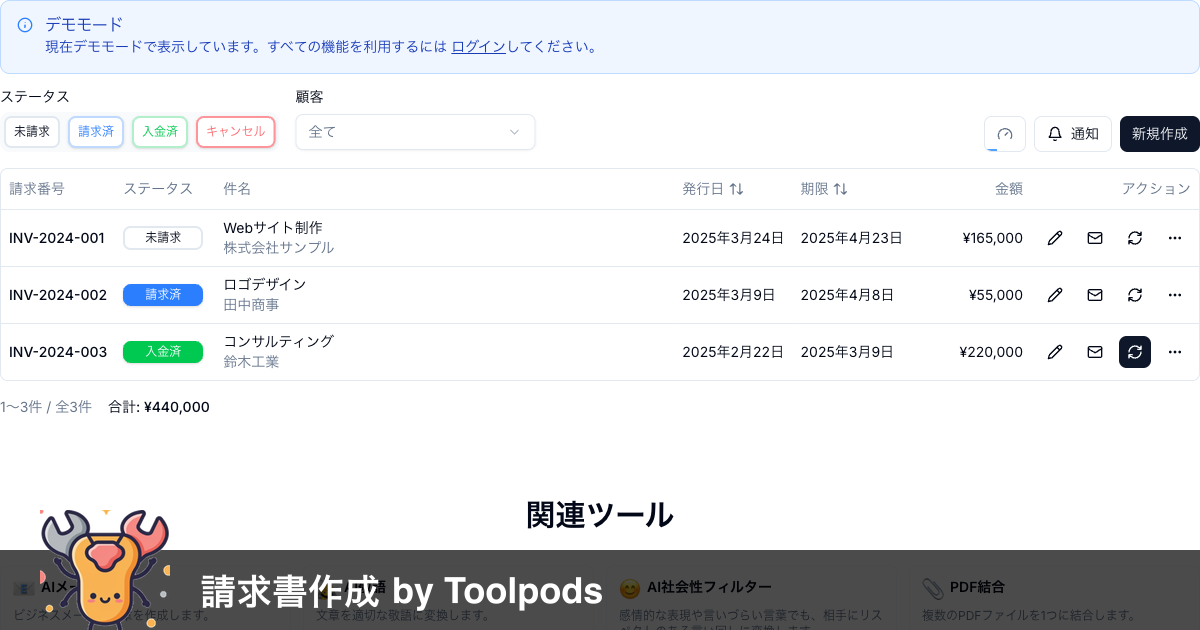Click the gauge usage icon near the top right

coord(1005,133)
